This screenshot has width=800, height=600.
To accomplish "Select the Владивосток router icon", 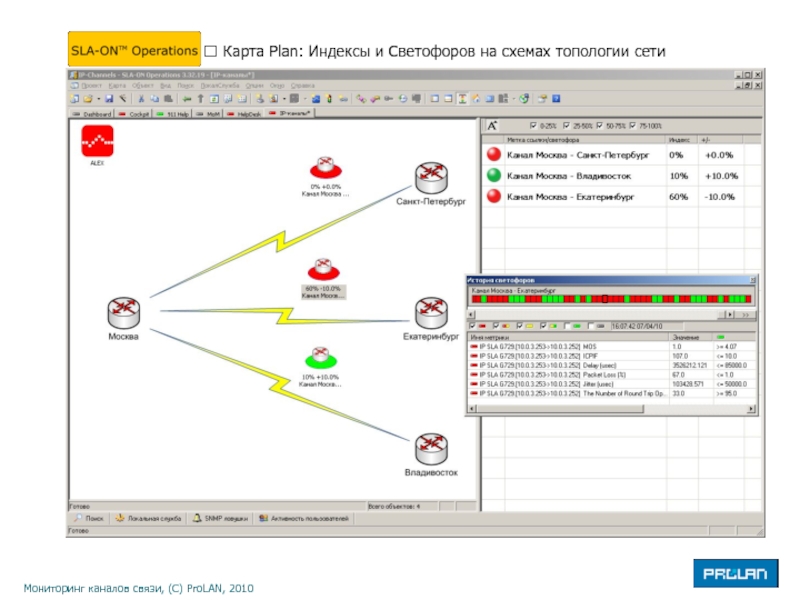I will pos(431,449).
